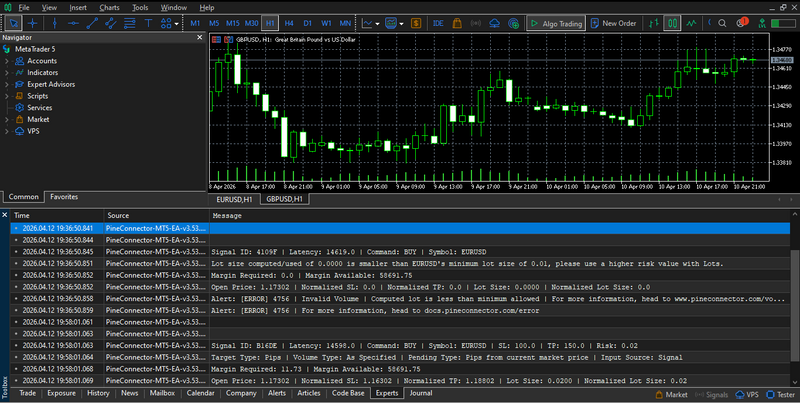
Task: Open the Favorites navigator tab
Action: click(64, 196)
